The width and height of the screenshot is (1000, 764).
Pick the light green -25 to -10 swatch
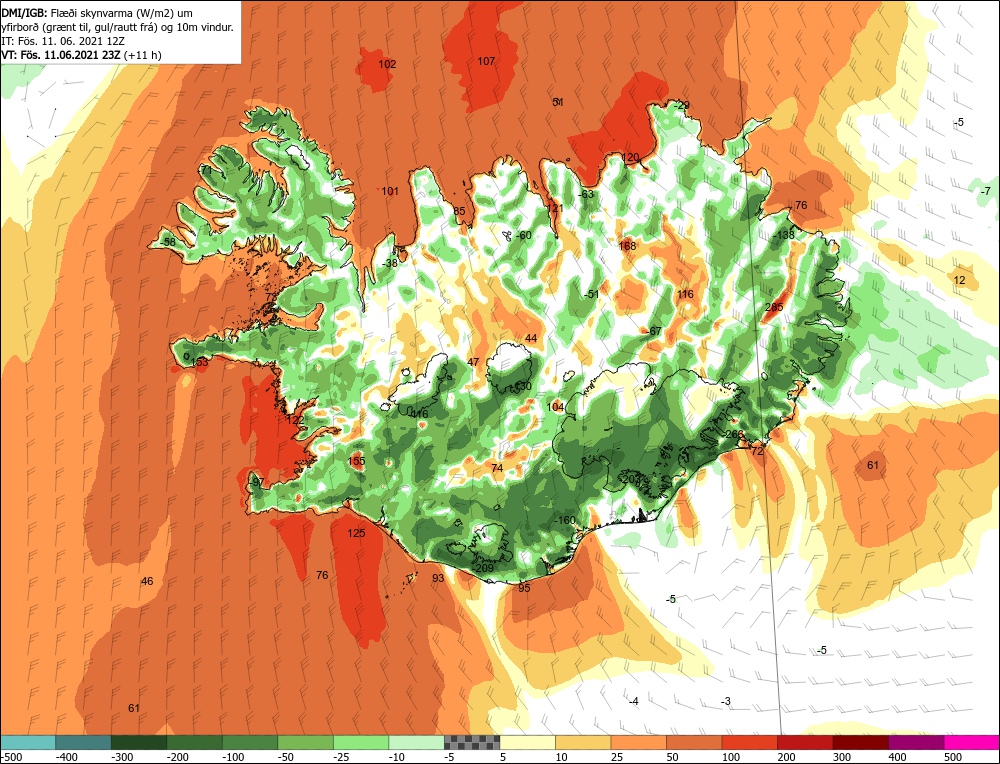(361, 742)
